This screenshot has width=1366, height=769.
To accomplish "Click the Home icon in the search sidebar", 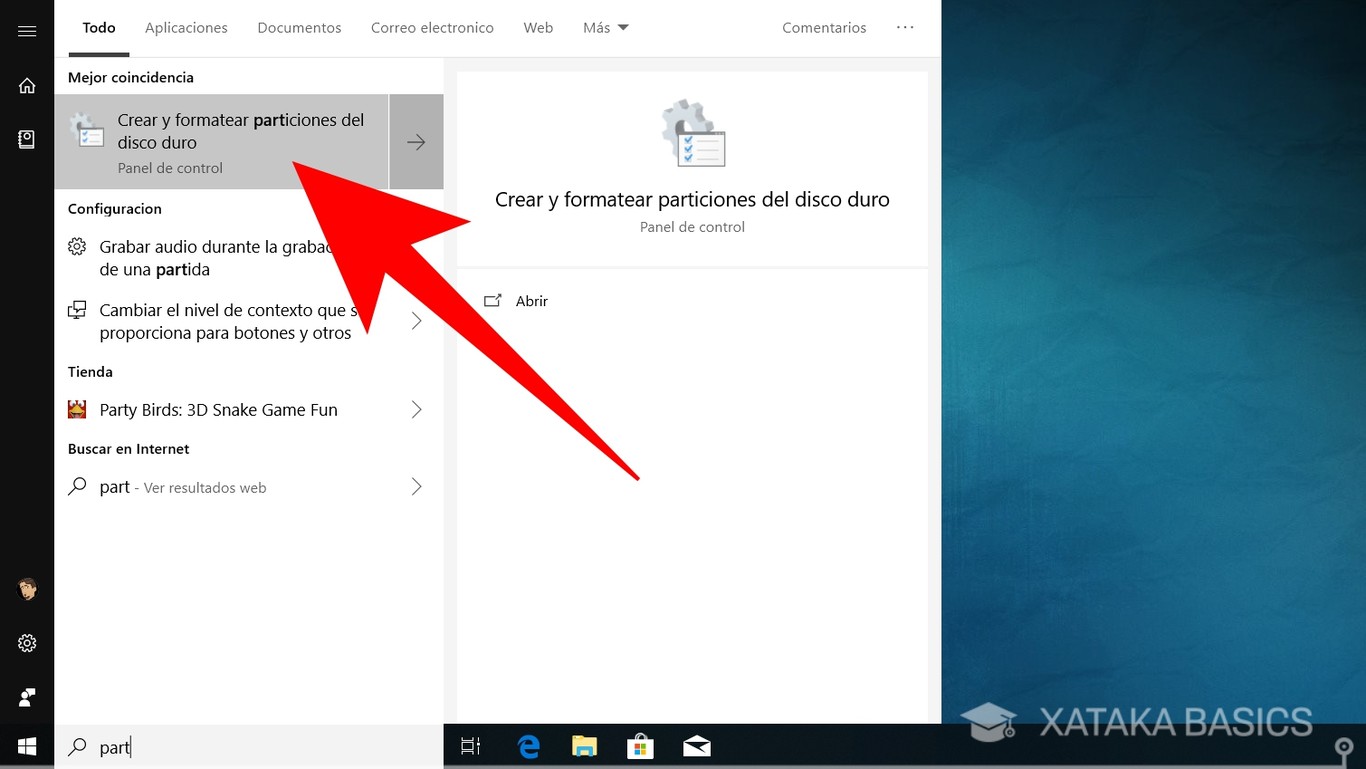I will click(x=26, y=85).
